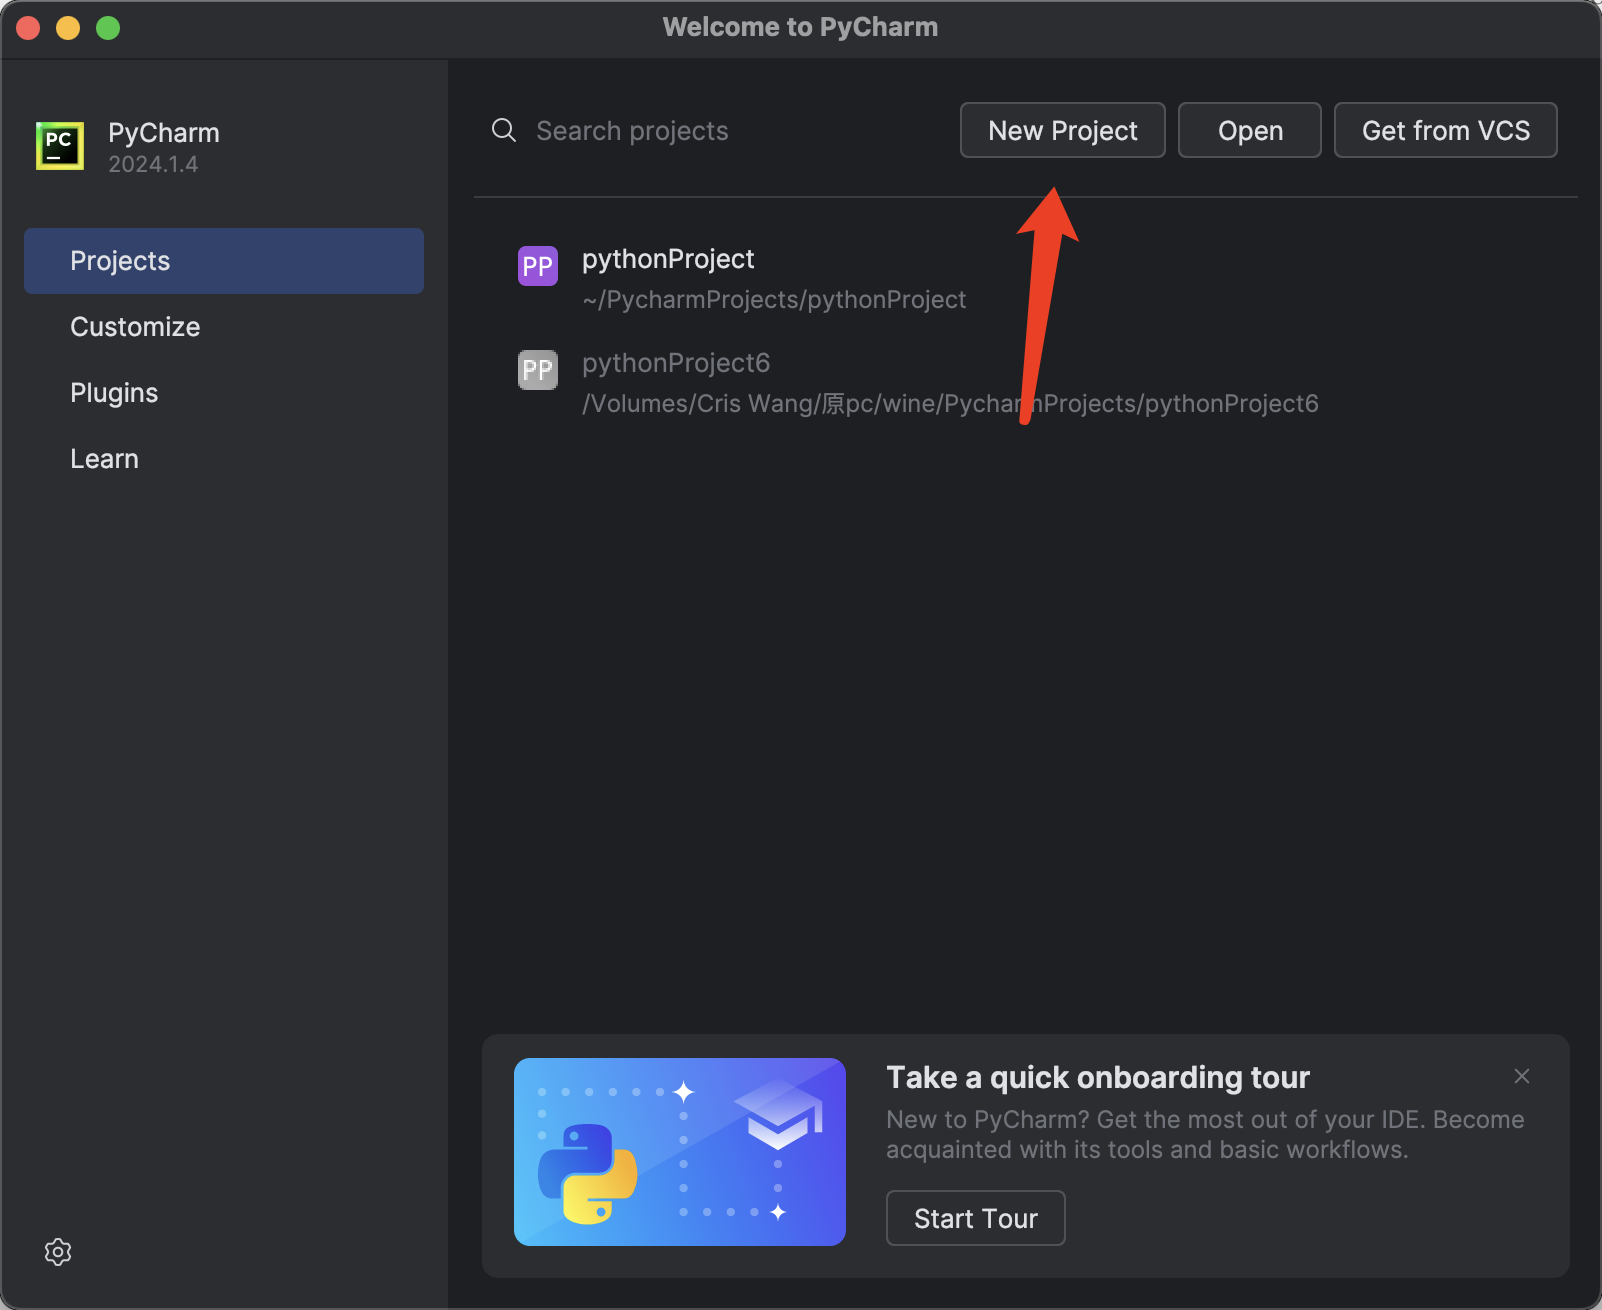This screenshot has height=1310, width=1602.
Task: Open the pythonProject recent project
Action: pyautogui.click(x=1024, y=278)
